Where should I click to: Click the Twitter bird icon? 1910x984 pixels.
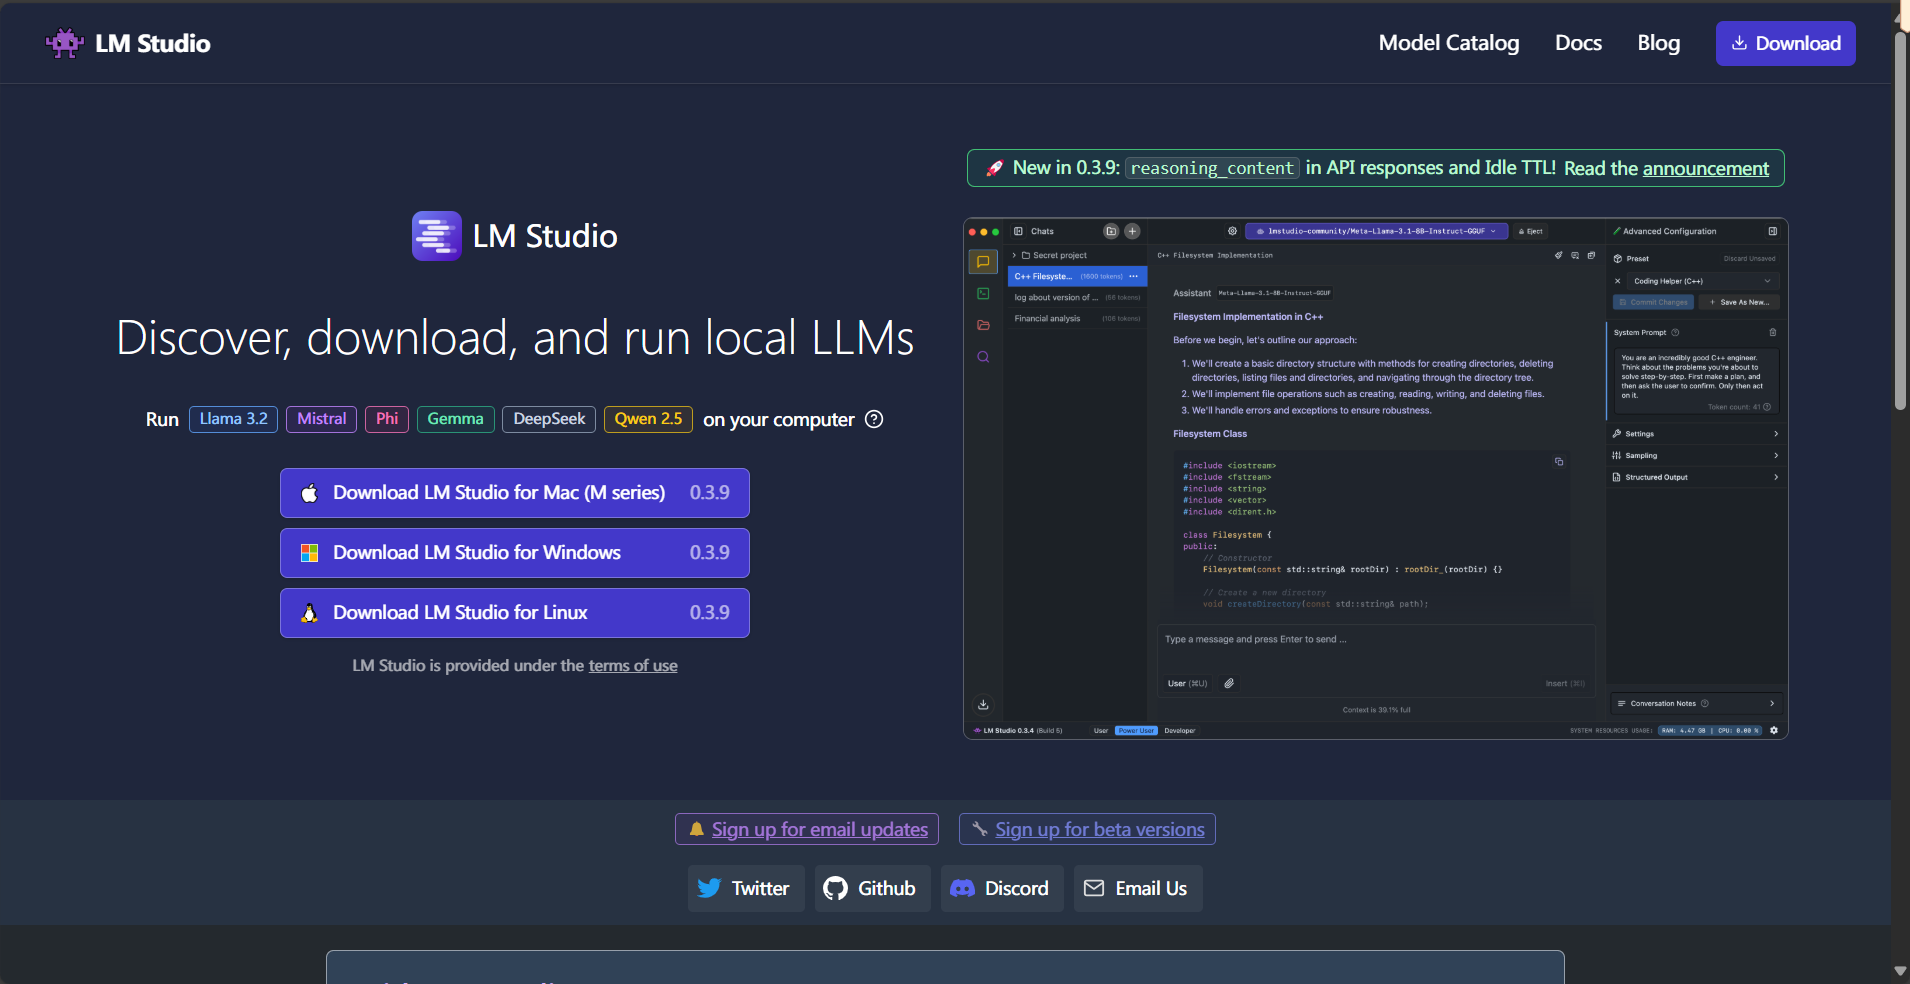coord(709,888)
